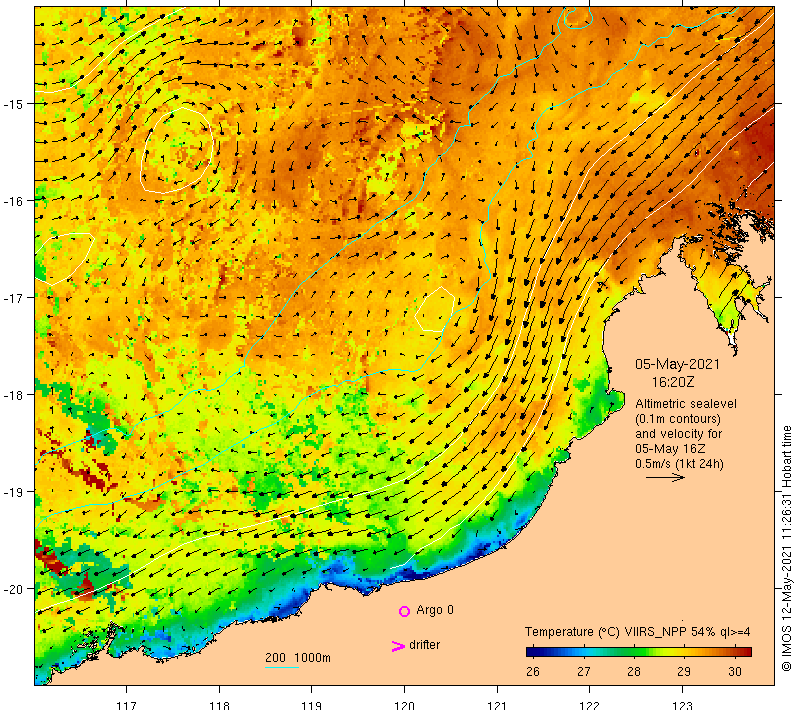Click the white closed contour near 117.5, -15.5
Screen dimensions: 800x710
[x=177, y=150]
